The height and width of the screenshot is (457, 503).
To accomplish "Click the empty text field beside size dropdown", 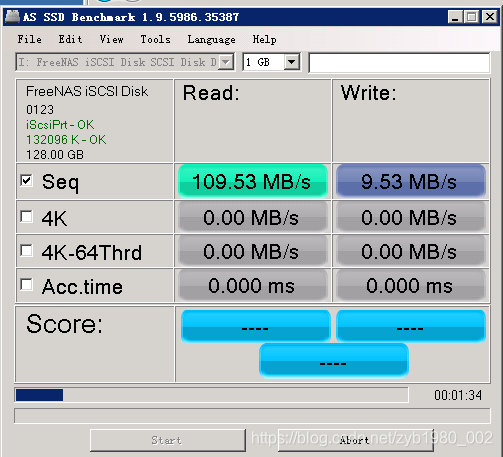I will point(399,62).
